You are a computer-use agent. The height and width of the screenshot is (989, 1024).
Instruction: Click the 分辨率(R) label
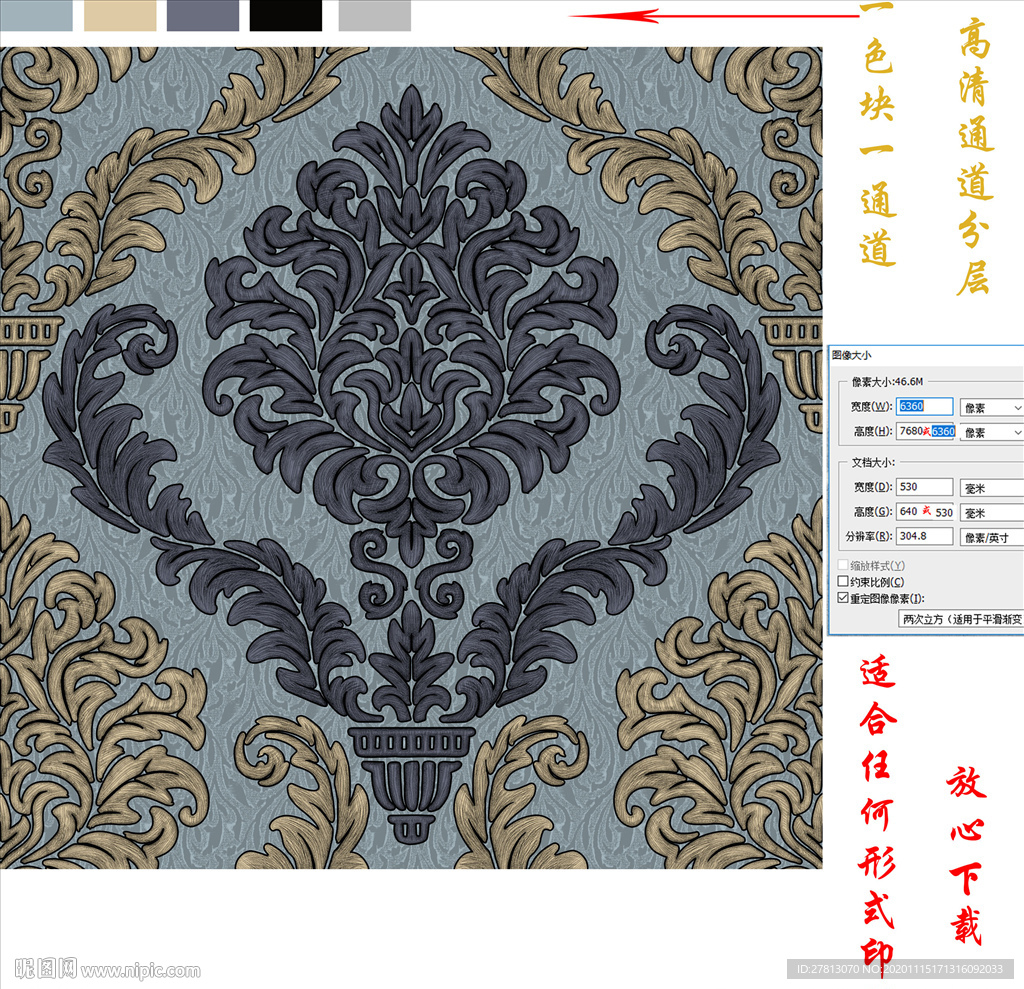[869, 536]
